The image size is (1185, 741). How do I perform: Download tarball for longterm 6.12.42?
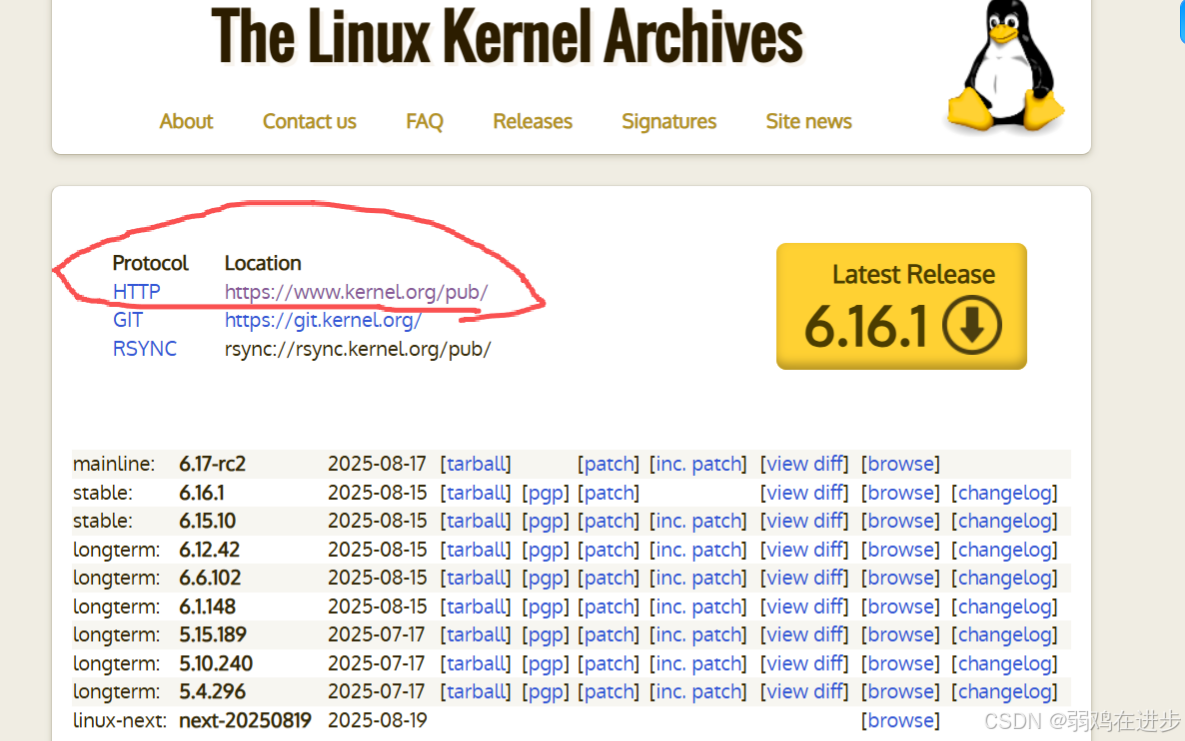click(475, 550)
